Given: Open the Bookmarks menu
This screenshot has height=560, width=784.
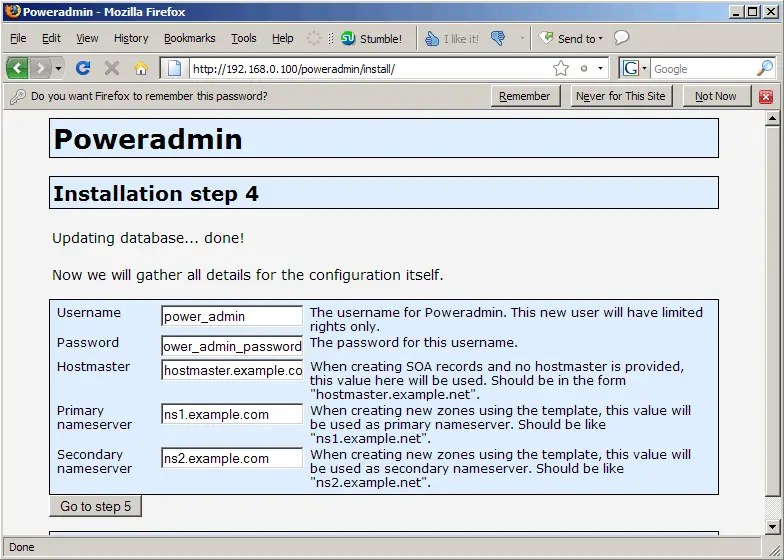Looking at the screenshot, I should coord(190,38).
